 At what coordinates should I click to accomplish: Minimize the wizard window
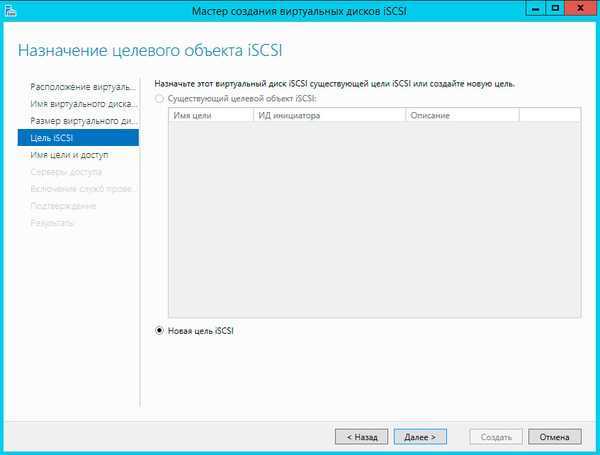tap(536, 8)
